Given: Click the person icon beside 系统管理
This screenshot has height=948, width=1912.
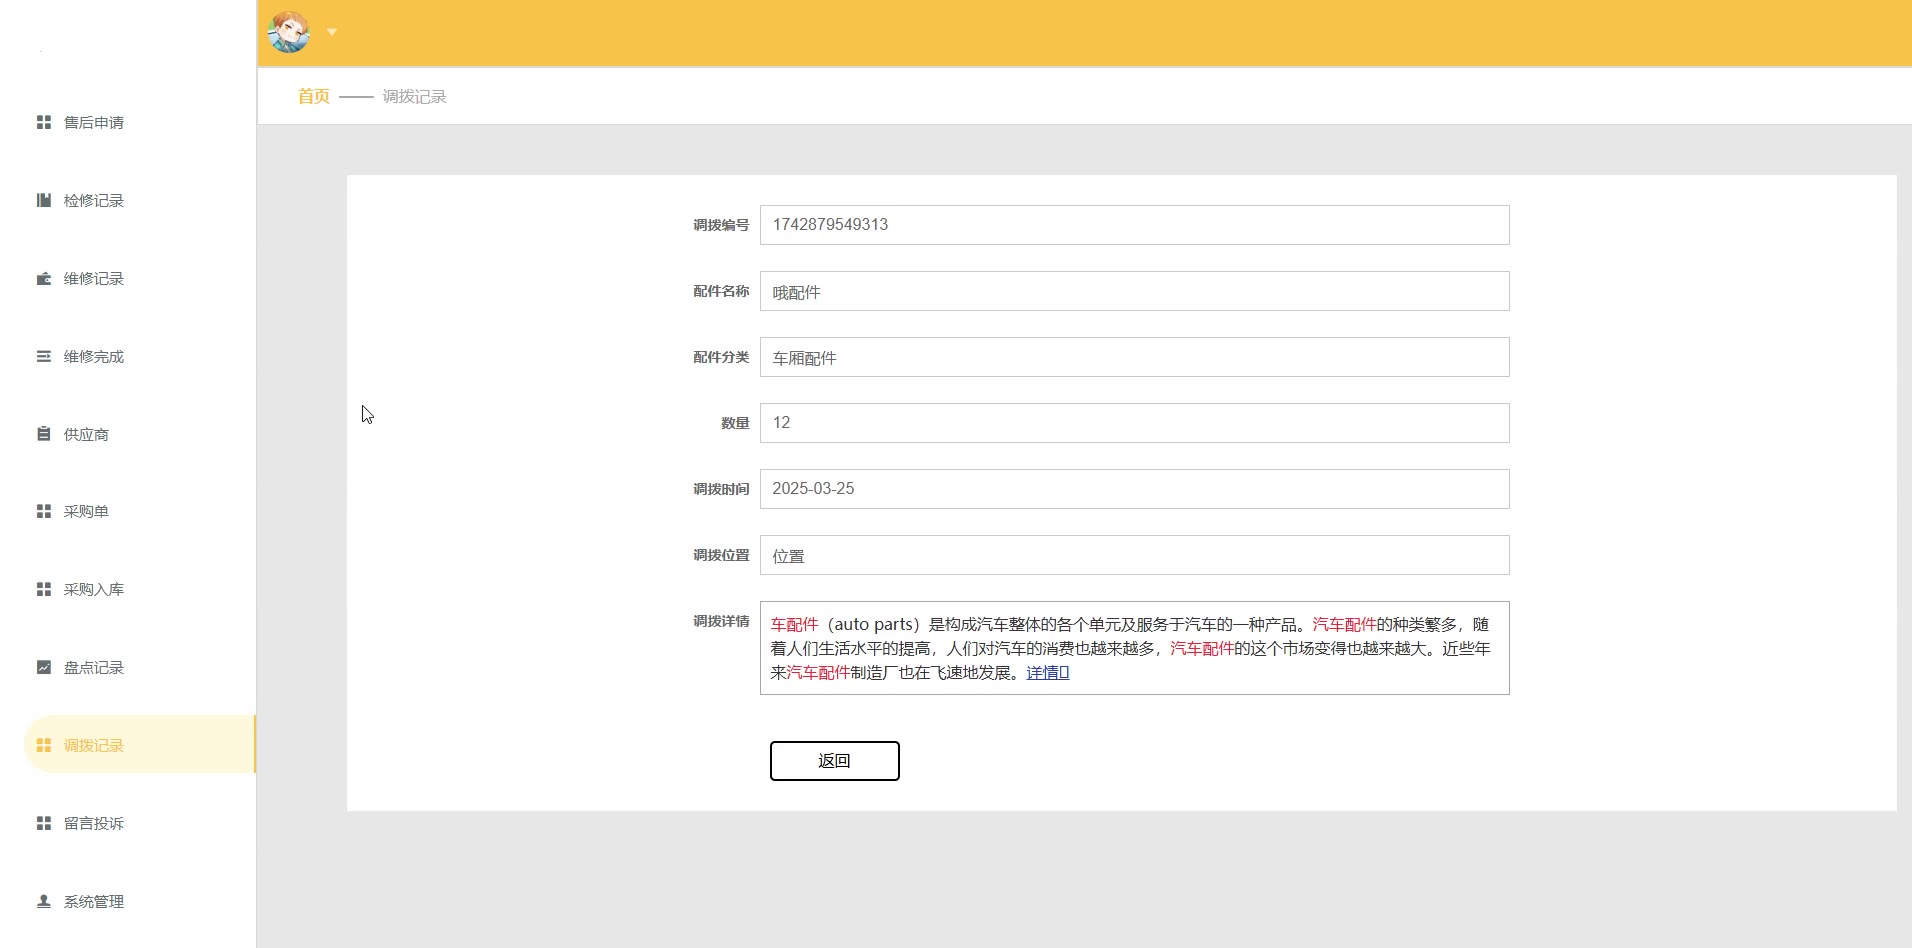Looking at the screenshot, I should (44, 901).
